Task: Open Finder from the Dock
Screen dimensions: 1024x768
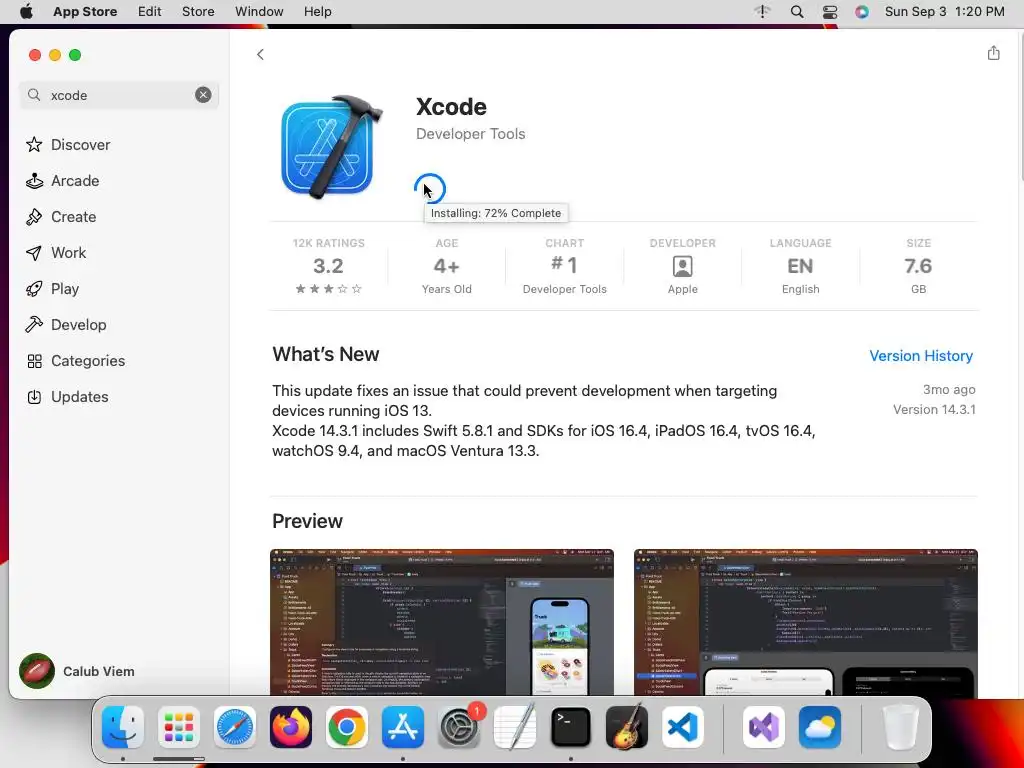Action: pos(123,727)
